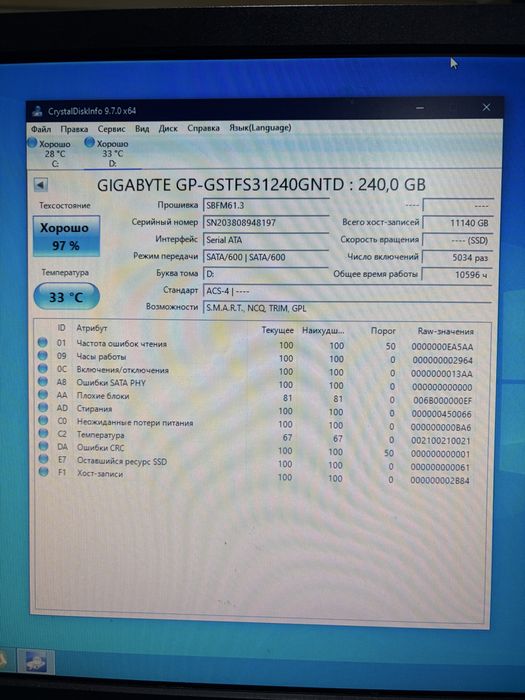Click rotation rate value ---- (SSD)
The height and width of the screenshot is (700, 525).
coord(457,240)
